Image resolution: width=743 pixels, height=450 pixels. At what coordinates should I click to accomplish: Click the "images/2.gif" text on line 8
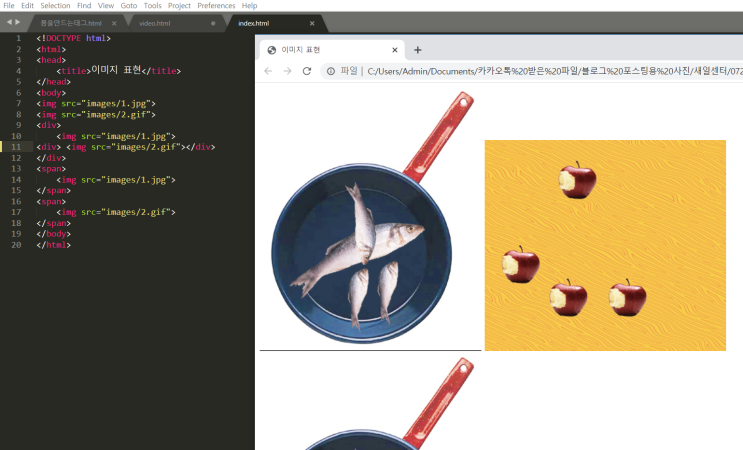click(118, 115)
